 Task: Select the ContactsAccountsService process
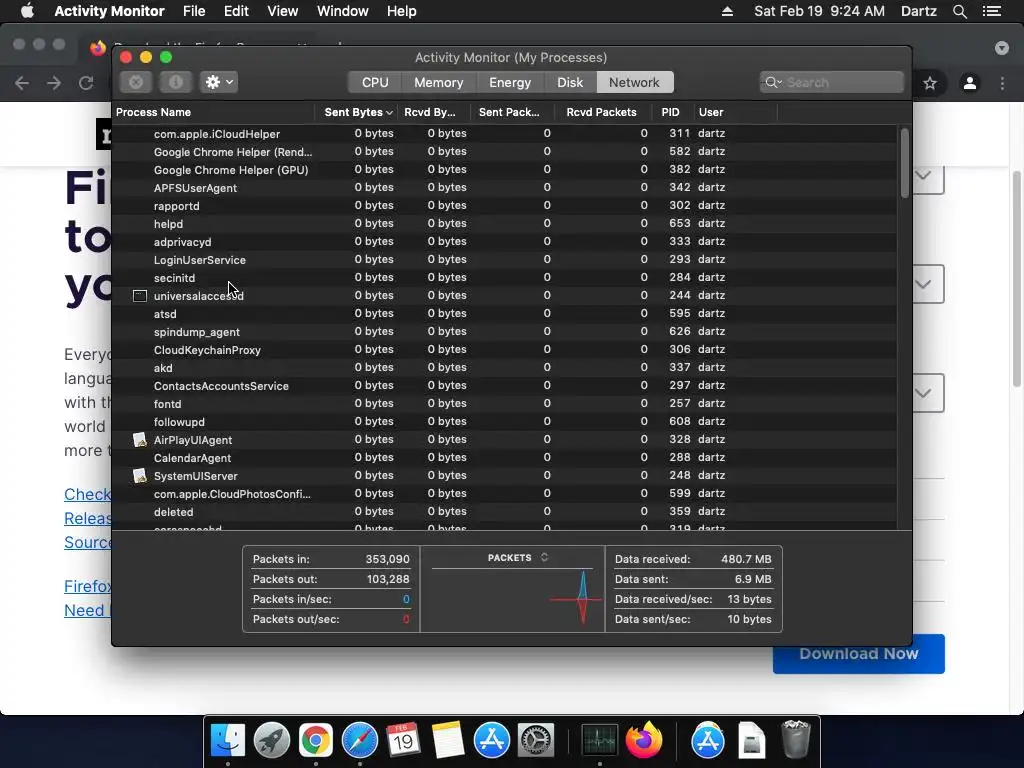[504, 385]
